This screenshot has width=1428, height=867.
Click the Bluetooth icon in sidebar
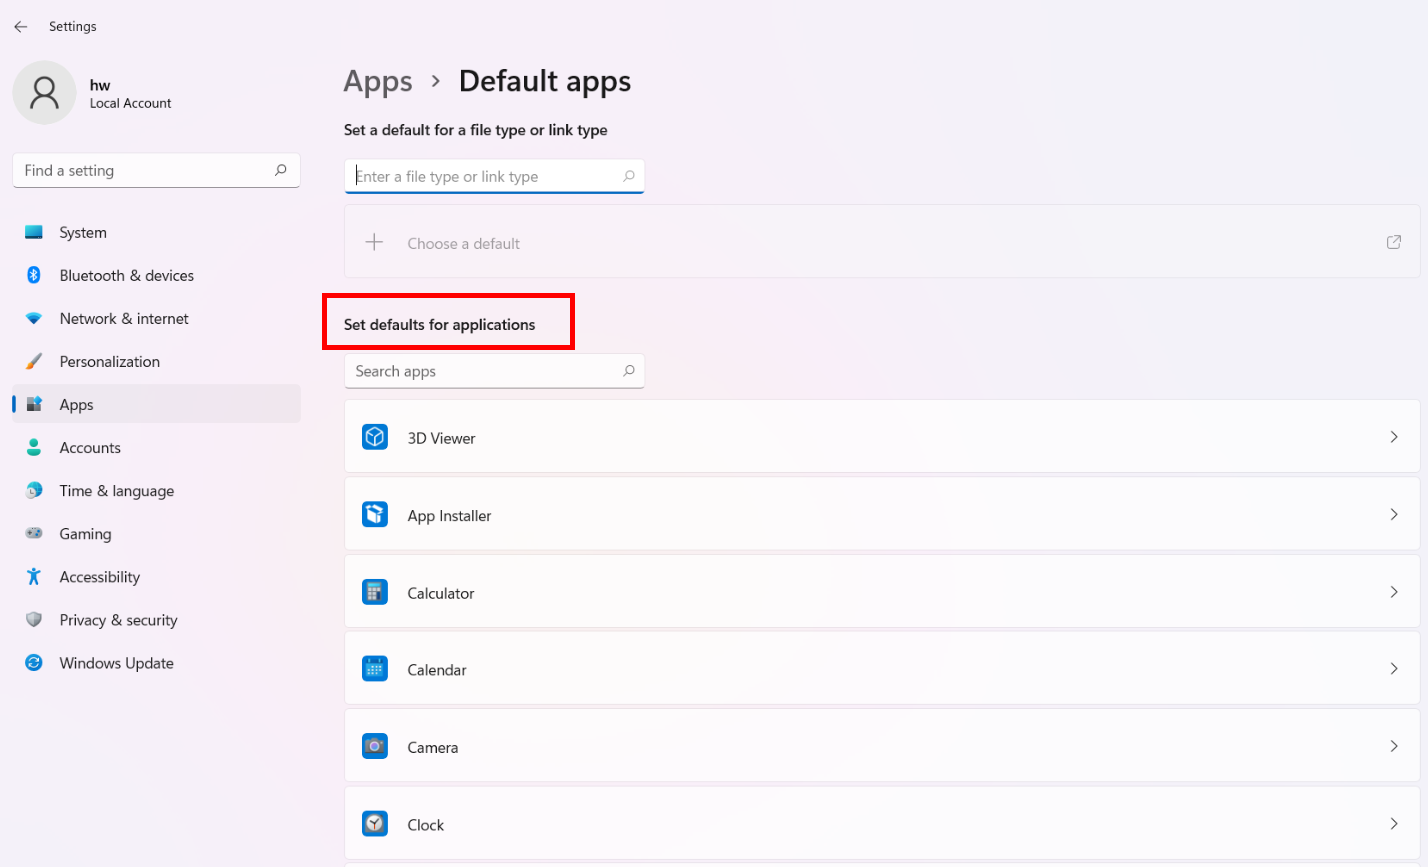(x=34, y=275)
